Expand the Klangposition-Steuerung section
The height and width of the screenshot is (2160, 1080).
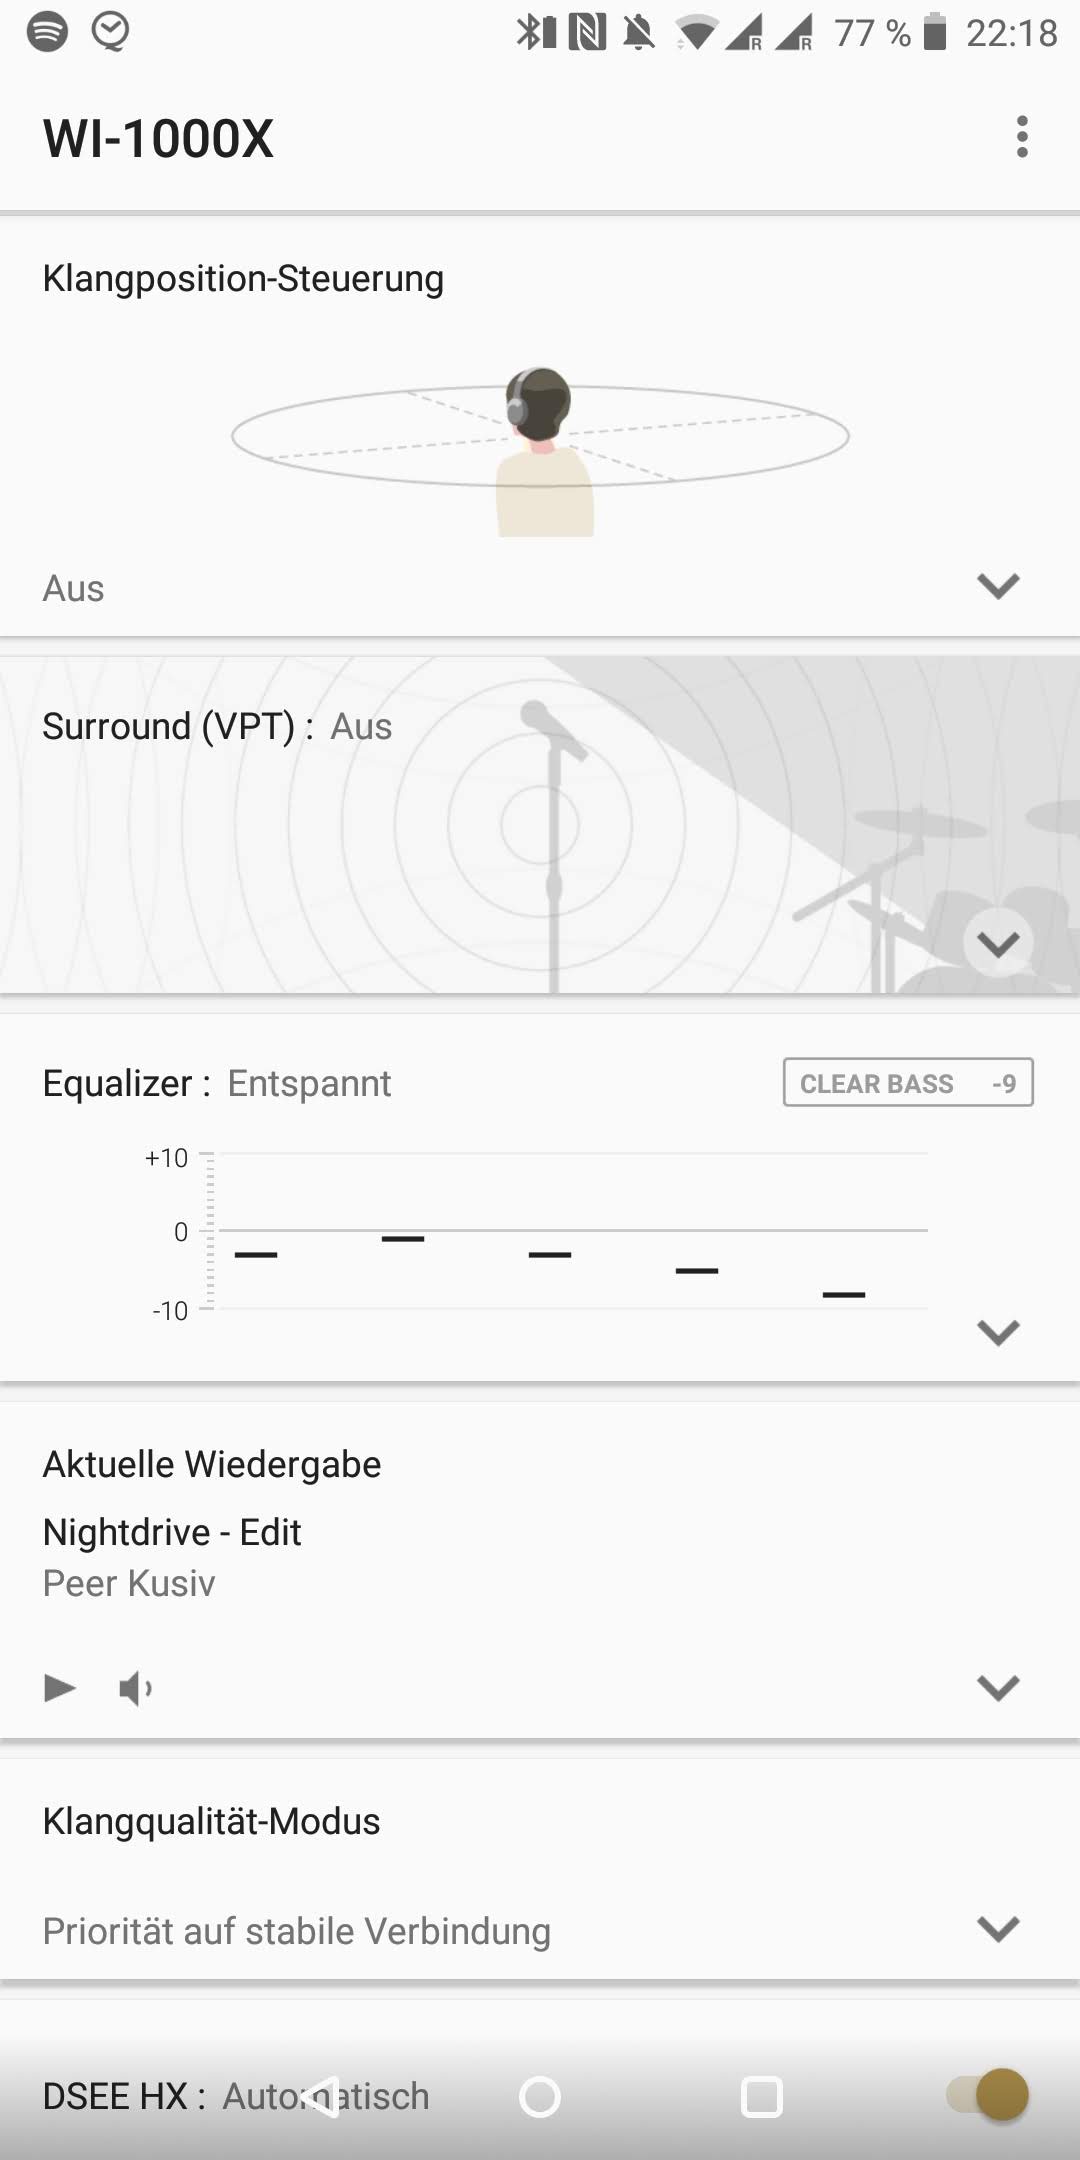coord(997,586)
